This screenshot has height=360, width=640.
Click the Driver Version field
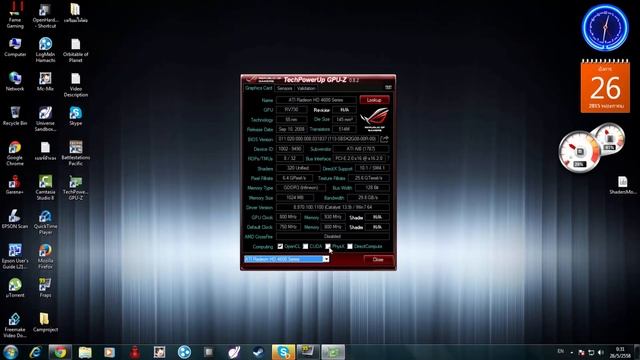pos(333,207)
